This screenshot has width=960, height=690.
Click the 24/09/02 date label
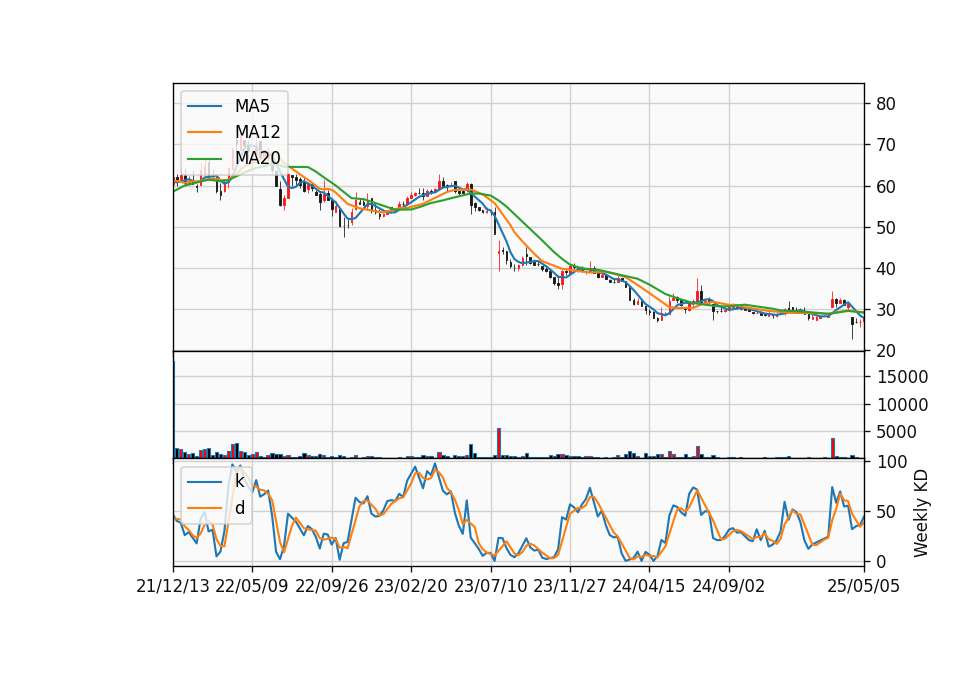tap(729, 586)
